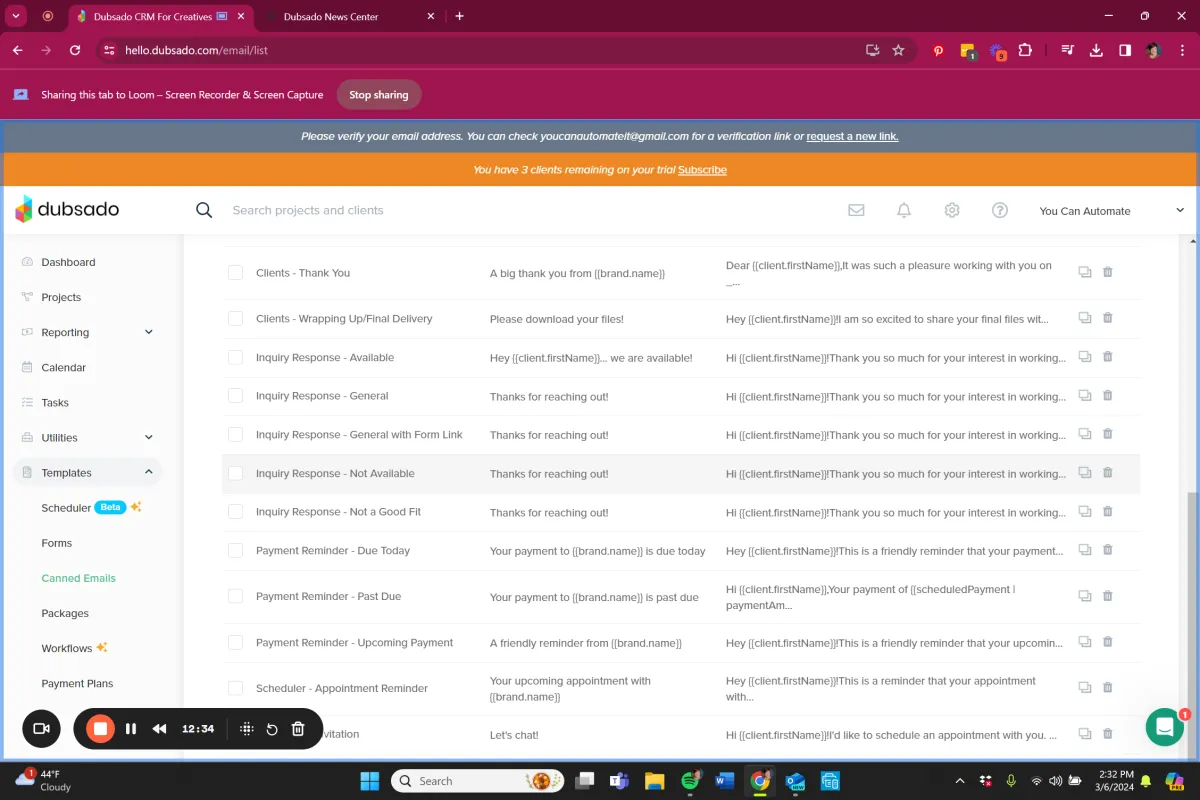Pause the Loom recording

click(x=131, y=729)
